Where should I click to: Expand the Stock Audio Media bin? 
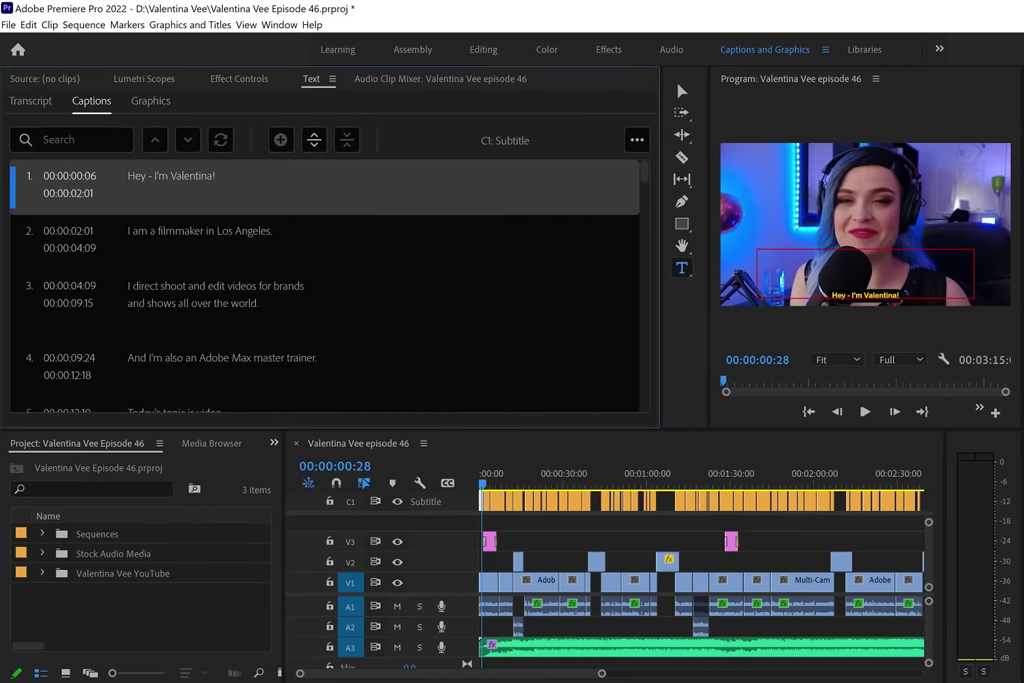coord(42,553)
